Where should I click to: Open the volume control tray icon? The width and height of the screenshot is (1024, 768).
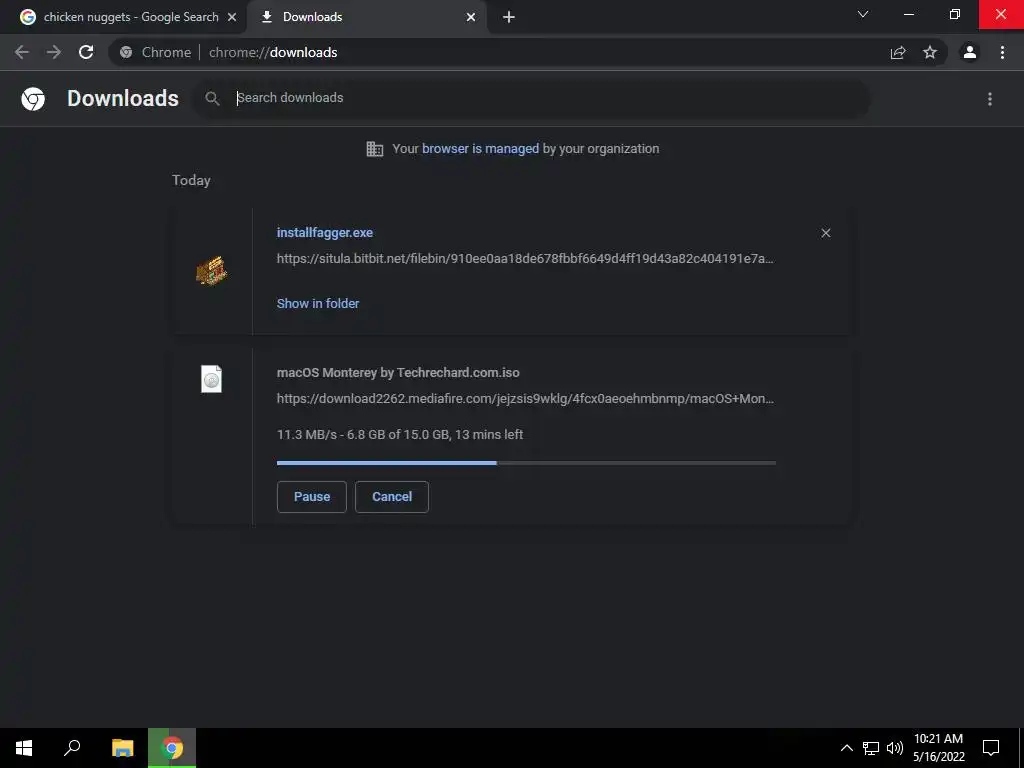click(x=895, y=748)
